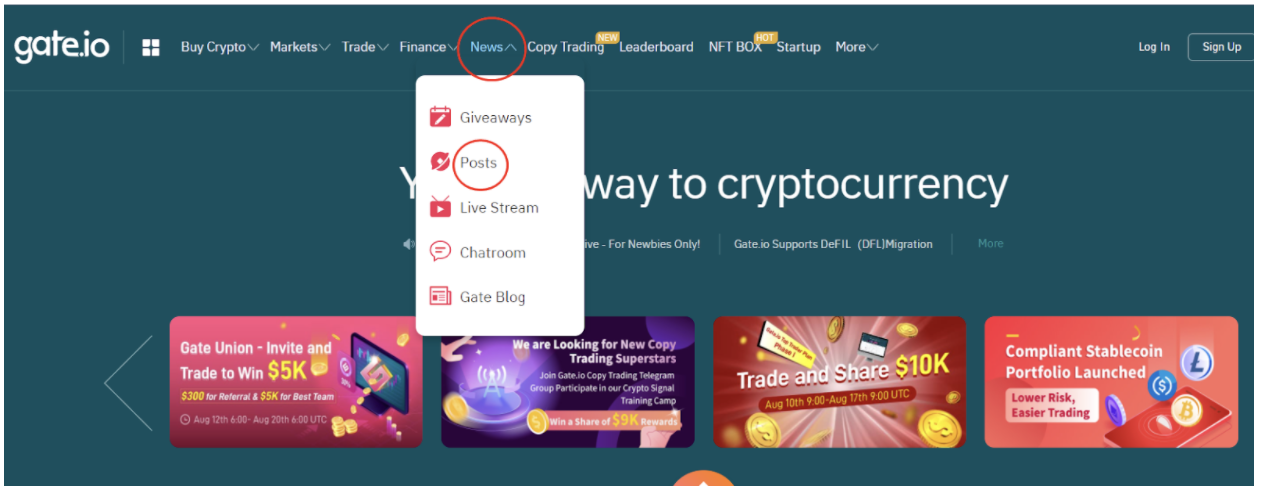1266x492 pixels.
Task: Click the Sign Up button
Action: click(x=1221, y=47)
